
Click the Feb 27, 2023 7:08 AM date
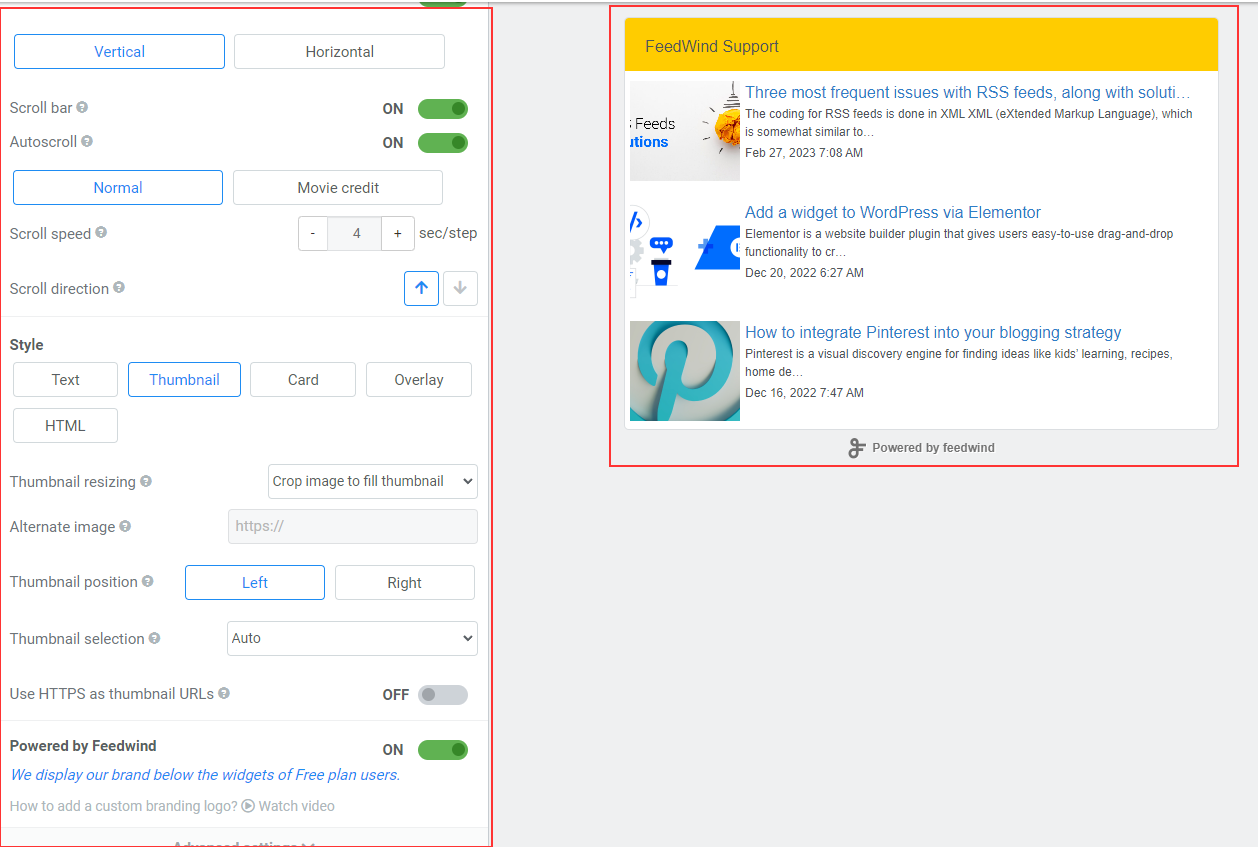coord(804,153)
